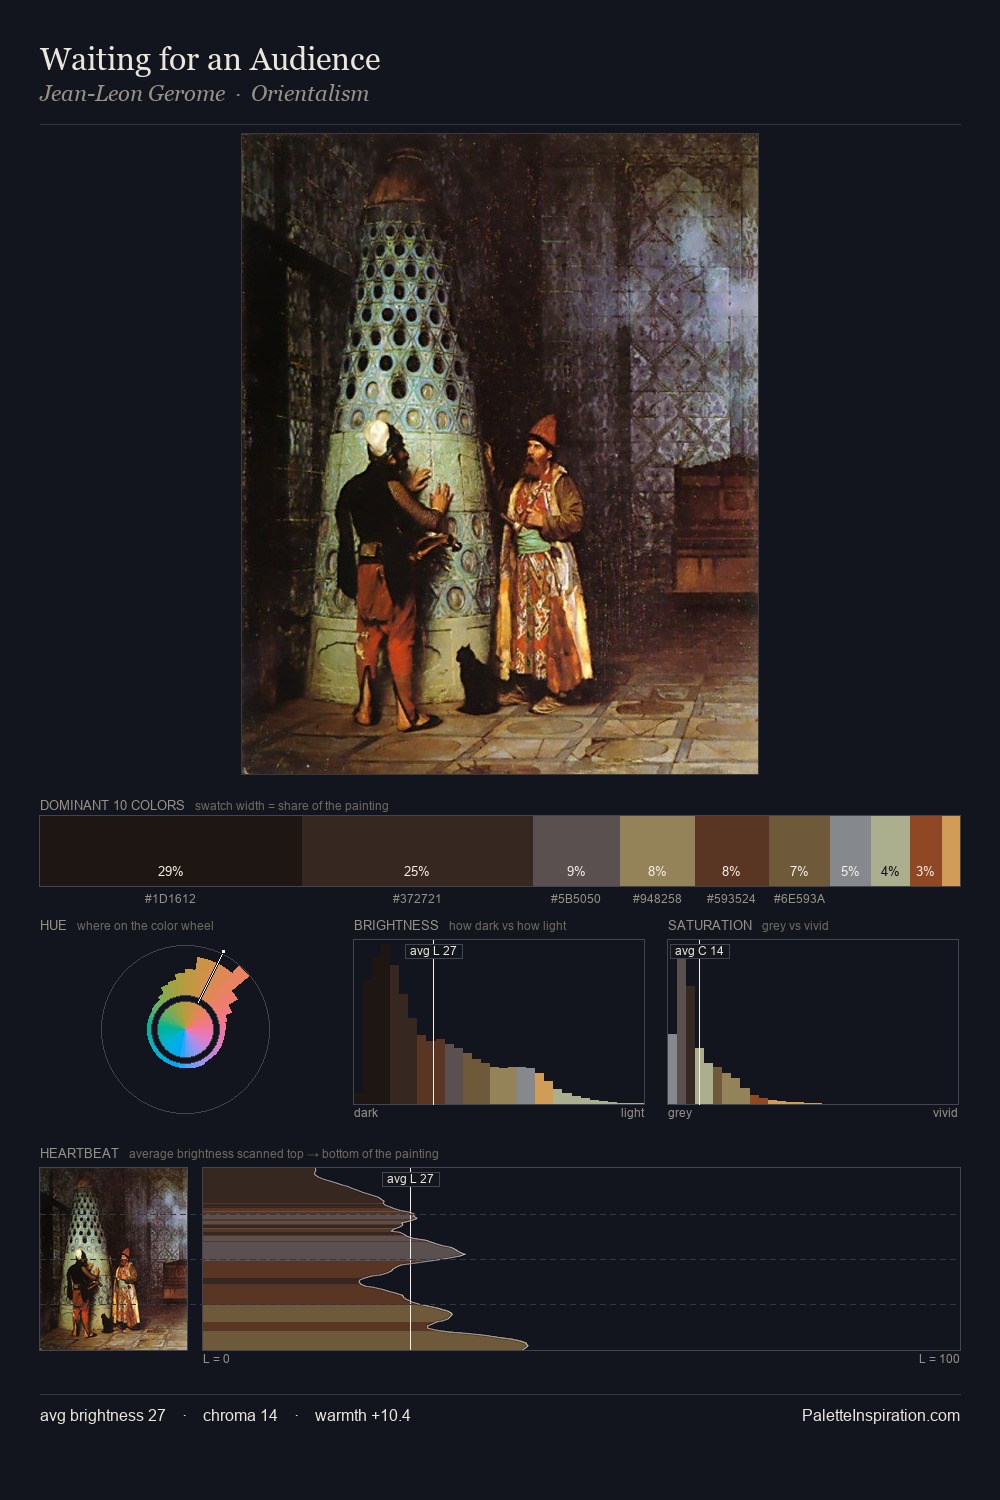The image size is (1000, 1500).
Task: Click the "vivid" axis label
Action: [945, 1113]
